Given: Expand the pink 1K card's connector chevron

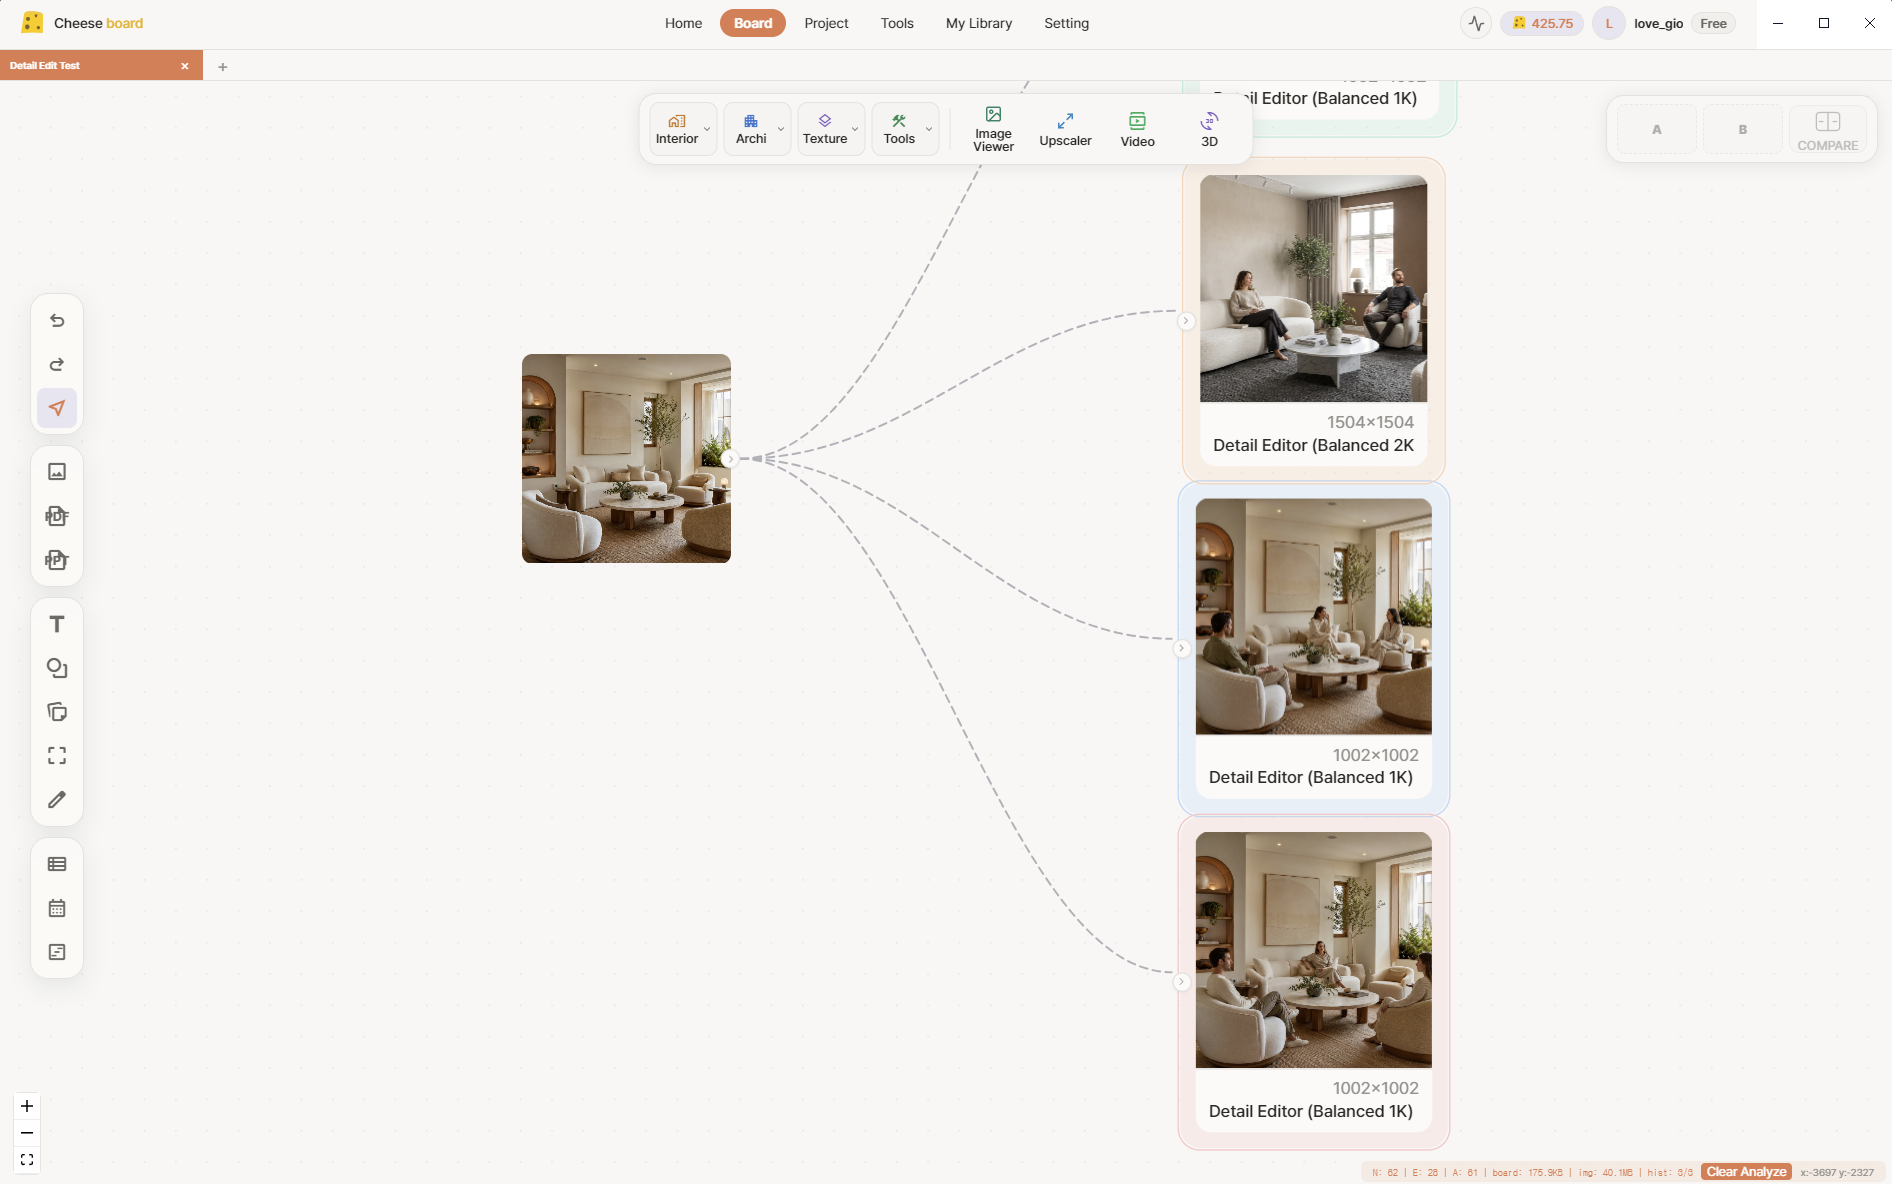Looking at the screenshot, I should [x=1181, y=982].
